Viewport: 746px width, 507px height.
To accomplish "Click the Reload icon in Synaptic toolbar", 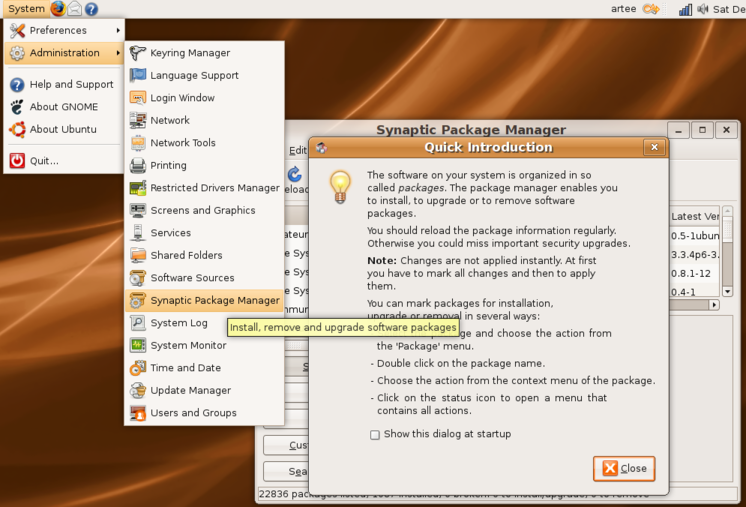I will 294,174.
